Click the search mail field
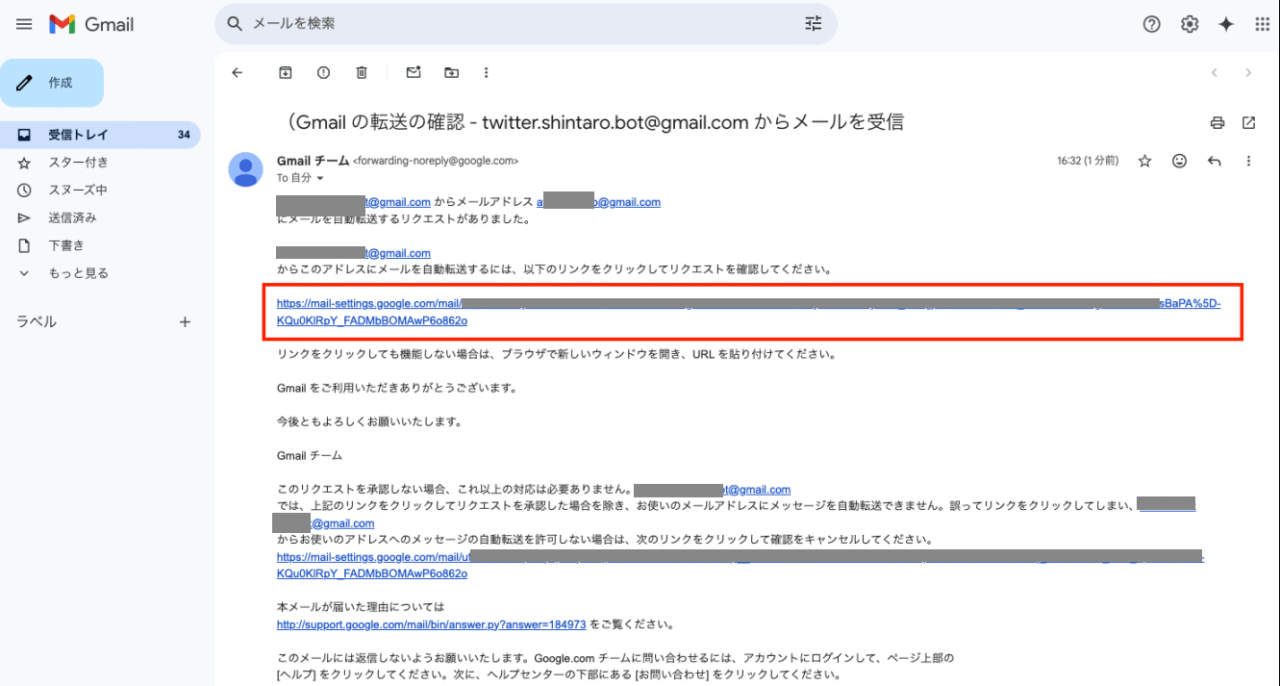This screenshot has width=1280, height=686. pos(525,24)
